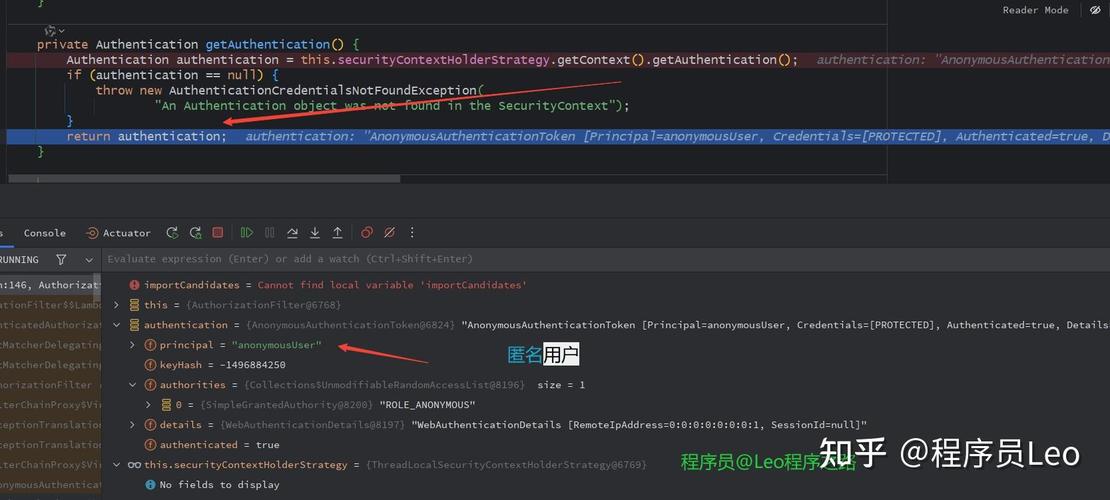Click the Step Out up-arrow icon
The height and width of the screenshot is (500, 1110).
pyautogui.click(x=338, y=232)
